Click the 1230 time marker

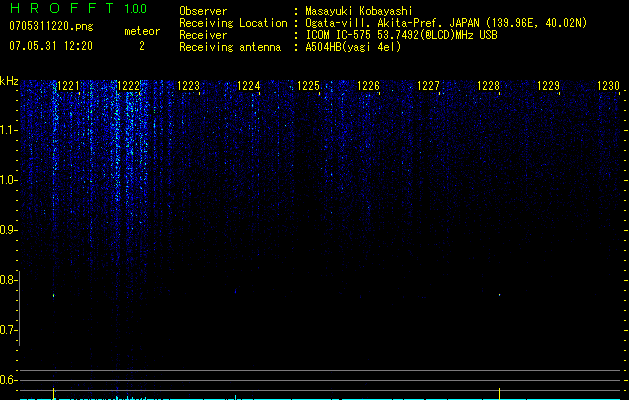608,86
